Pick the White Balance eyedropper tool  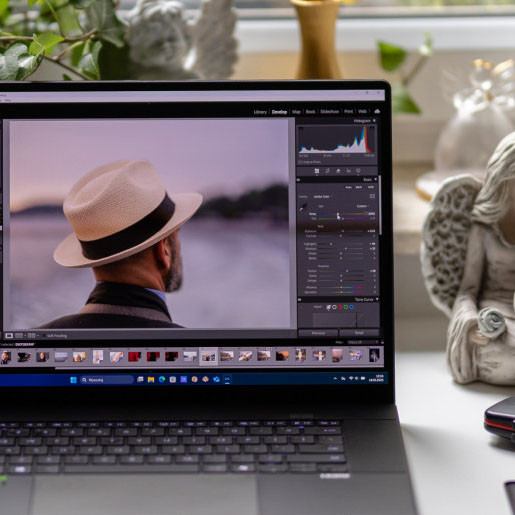point(303,208)
